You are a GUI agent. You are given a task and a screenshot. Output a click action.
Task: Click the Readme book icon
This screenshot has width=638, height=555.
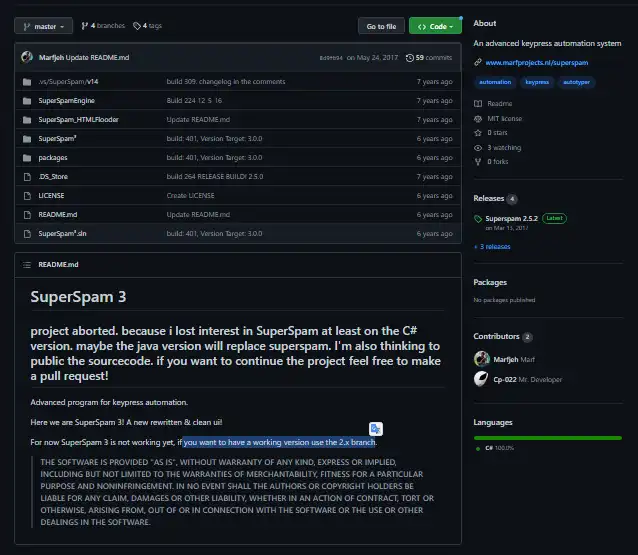tap(478, 104)
